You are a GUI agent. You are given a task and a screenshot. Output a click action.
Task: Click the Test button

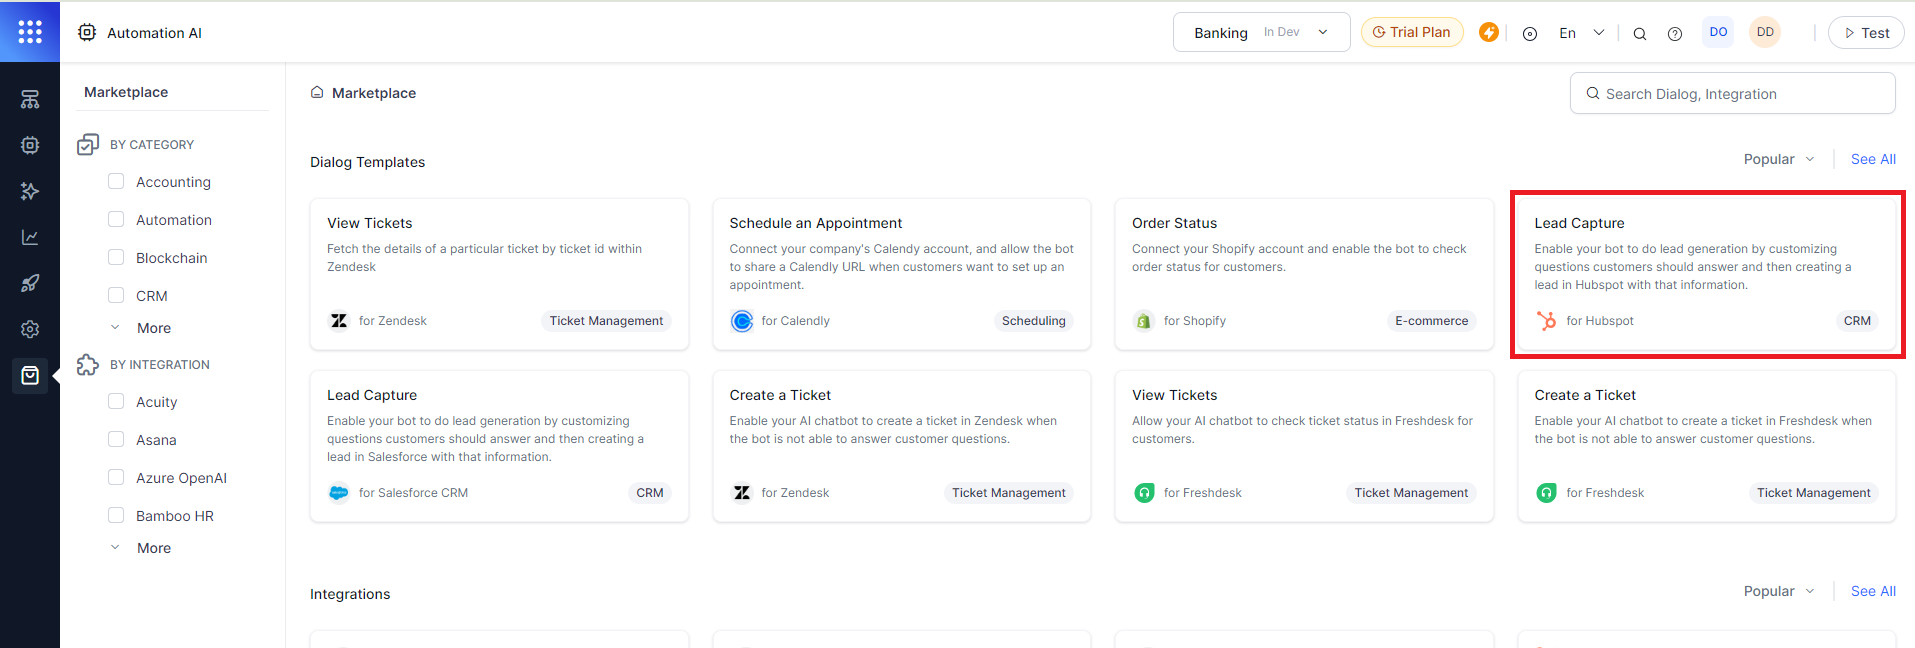(x=1865, y=33)
